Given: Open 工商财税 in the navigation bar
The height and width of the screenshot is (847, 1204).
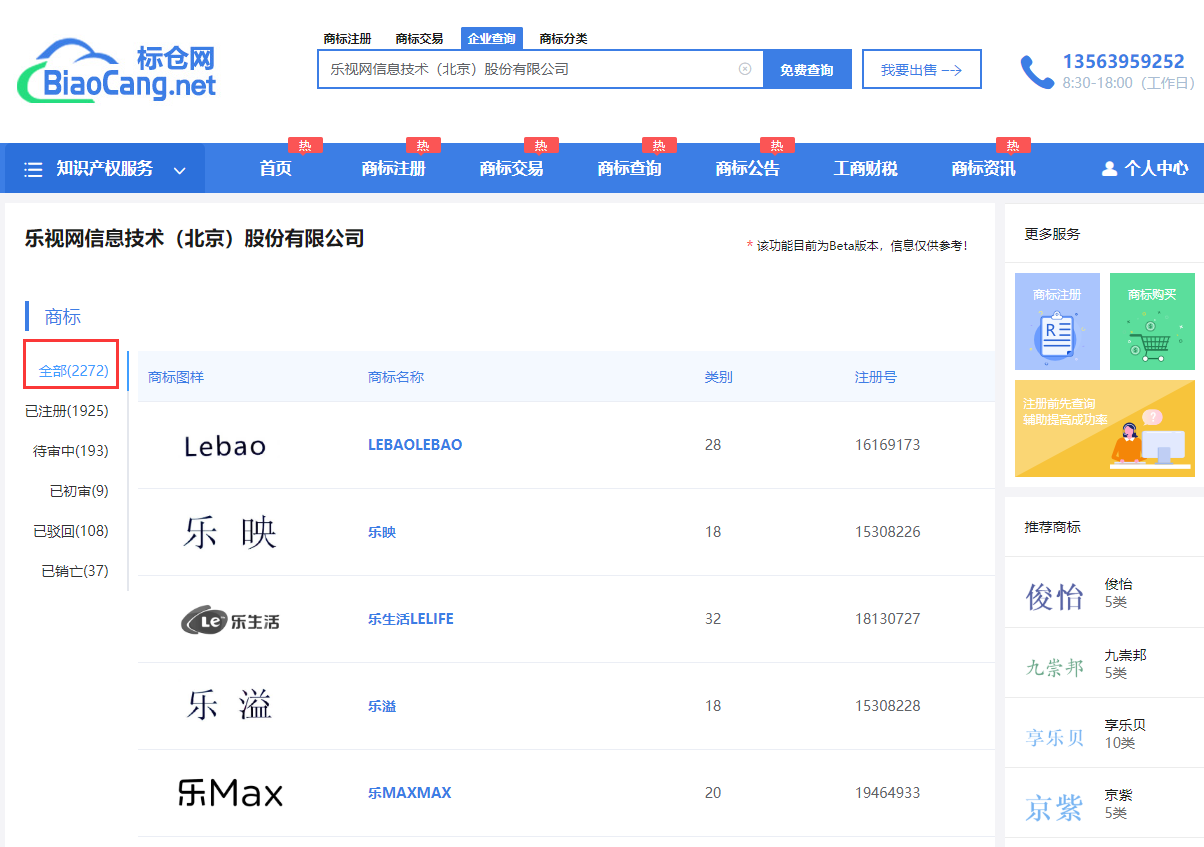Looking at the screenshot, I should [x=865, y=169].
